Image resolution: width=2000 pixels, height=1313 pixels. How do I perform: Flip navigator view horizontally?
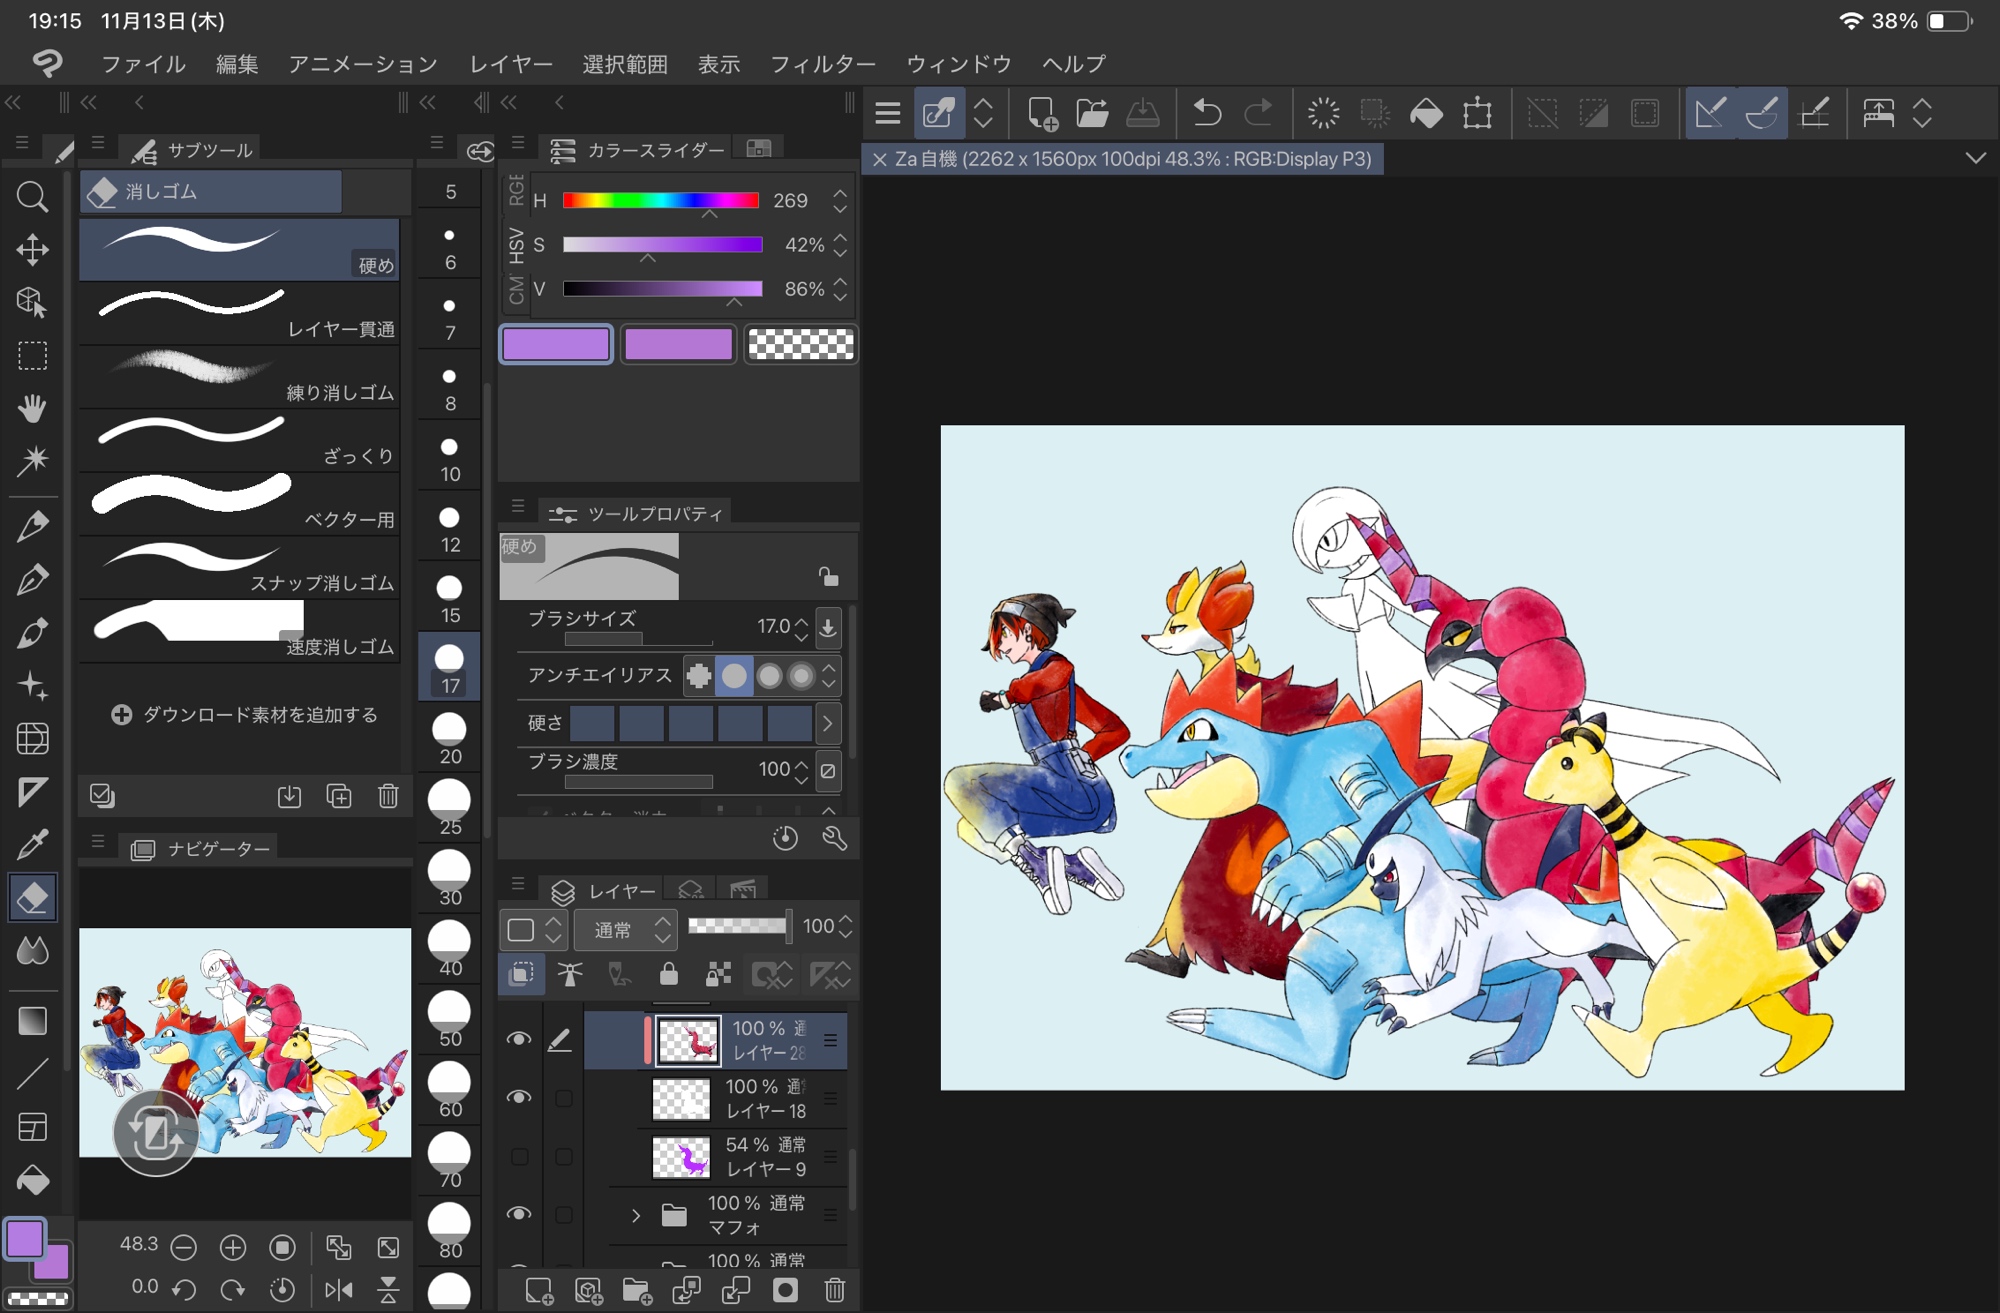(x=339, y=1290)
